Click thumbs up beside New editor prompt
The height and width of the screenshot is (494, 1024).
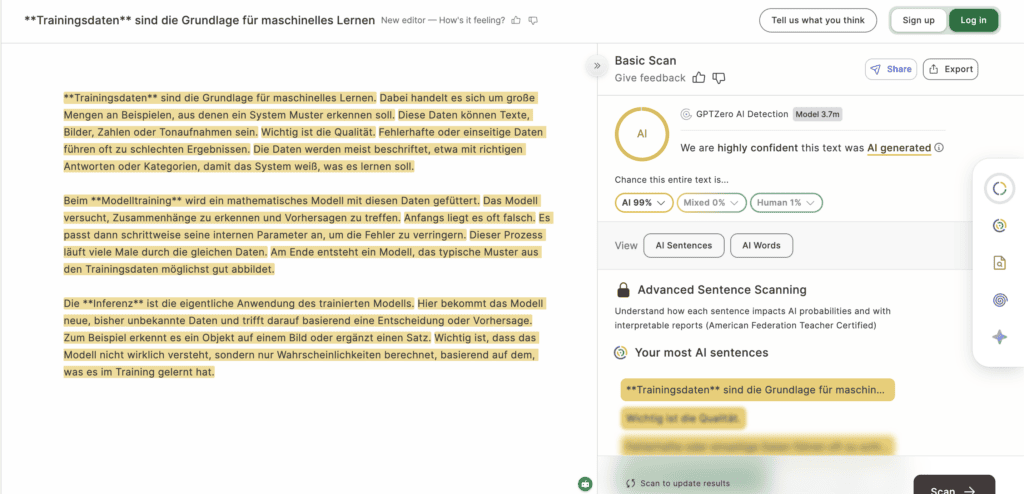click(516, 20)
